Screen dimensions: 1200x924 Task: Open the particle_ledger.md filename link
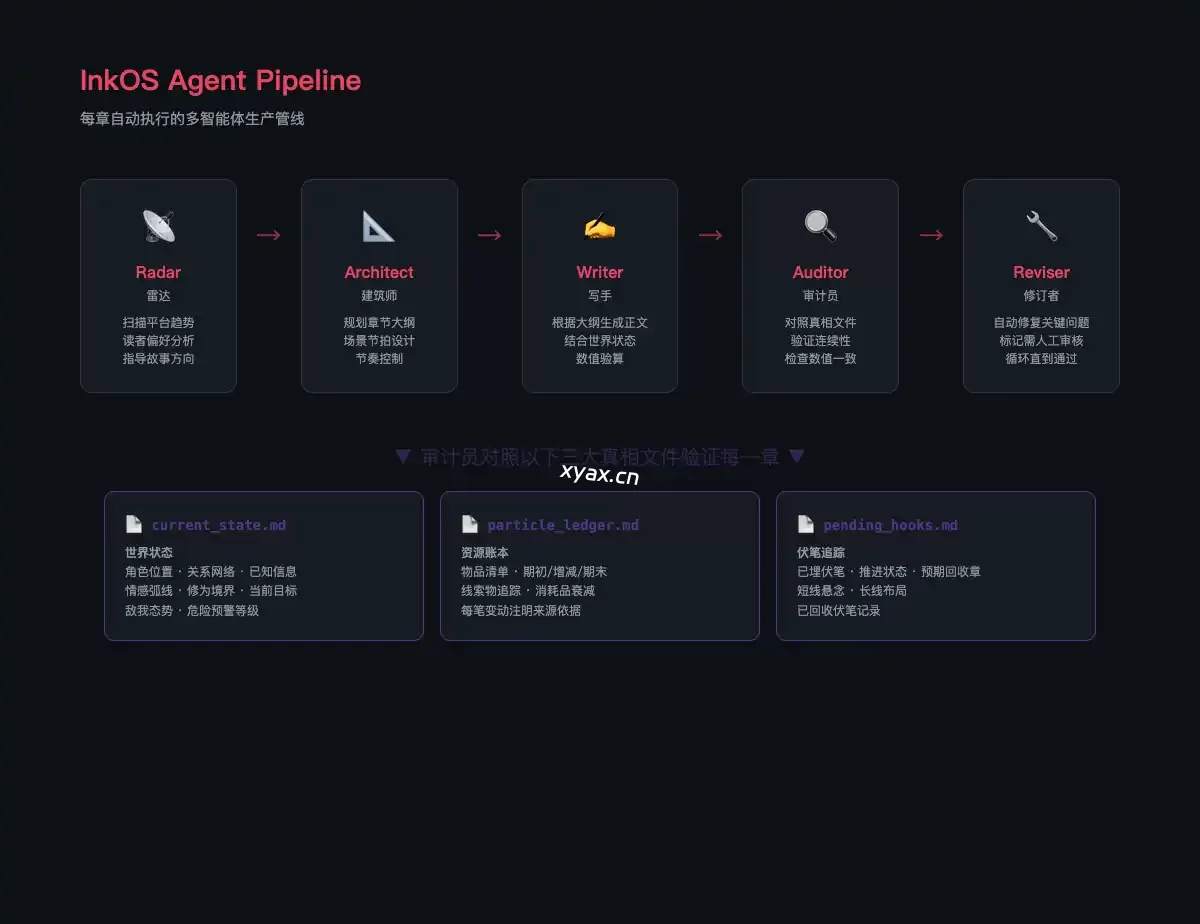563,525
